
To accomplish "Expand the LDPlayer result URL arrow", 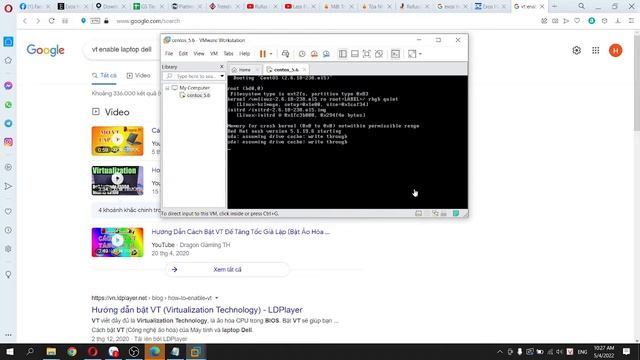I will click(216, 298).
